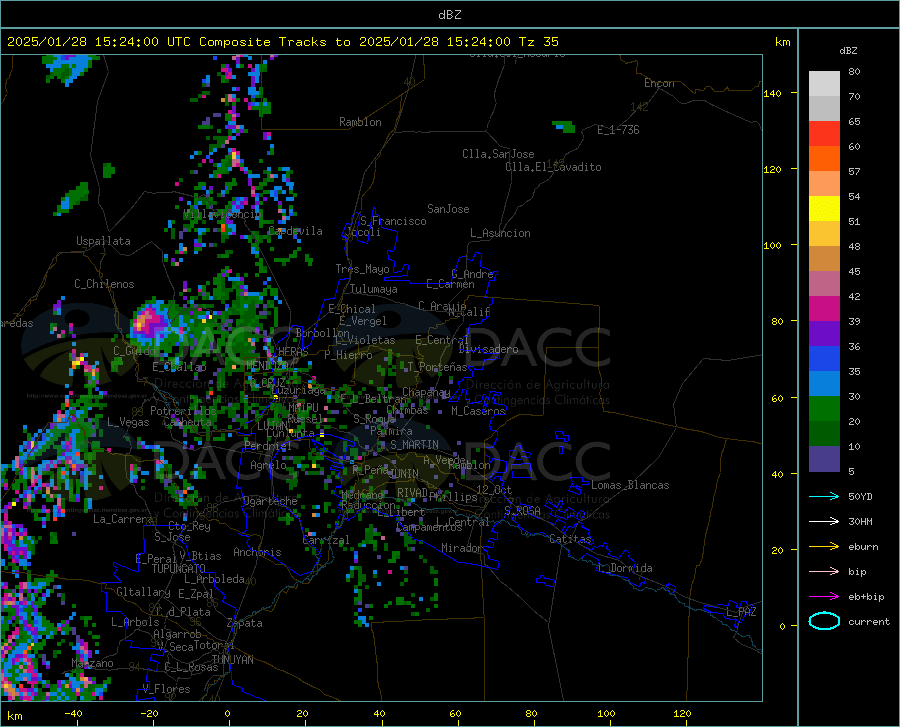This screenshot has height=727, width=900.
Task: Click the 'Tres_Mayo' map label
Action: (x=362, y=269)
